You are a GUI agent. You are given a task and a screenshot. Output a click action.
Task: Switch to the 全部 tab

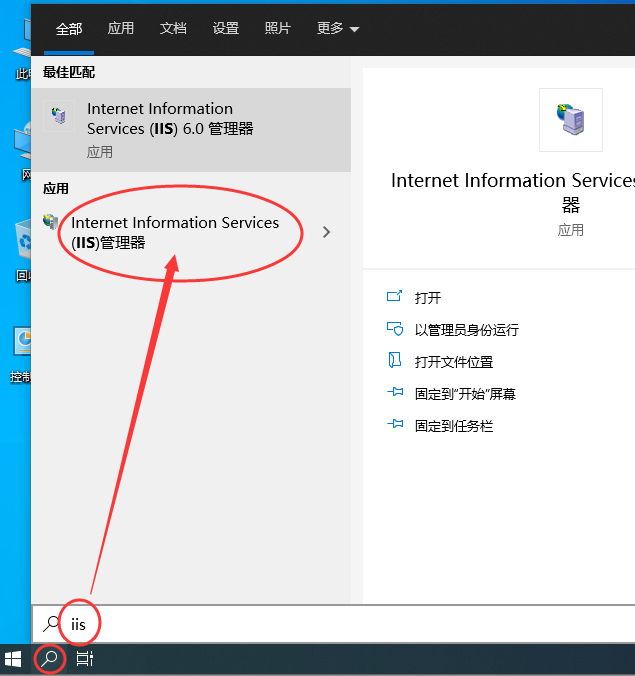click(69, 29)
